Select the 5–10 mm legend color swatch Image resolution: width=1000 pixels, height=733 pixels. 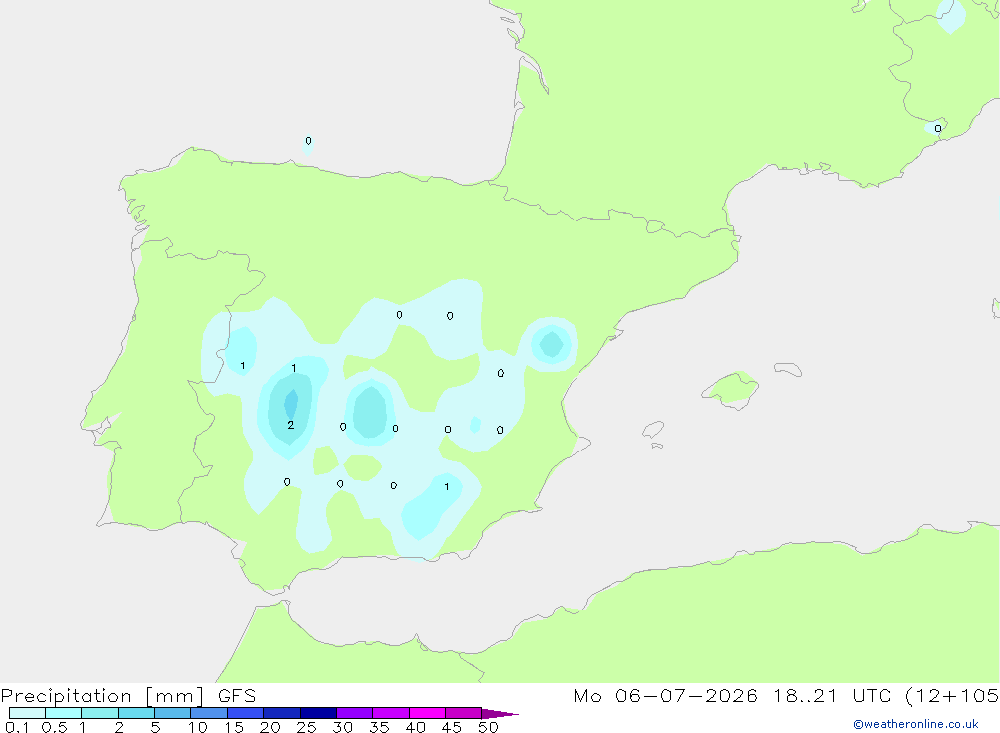[172, 713]
